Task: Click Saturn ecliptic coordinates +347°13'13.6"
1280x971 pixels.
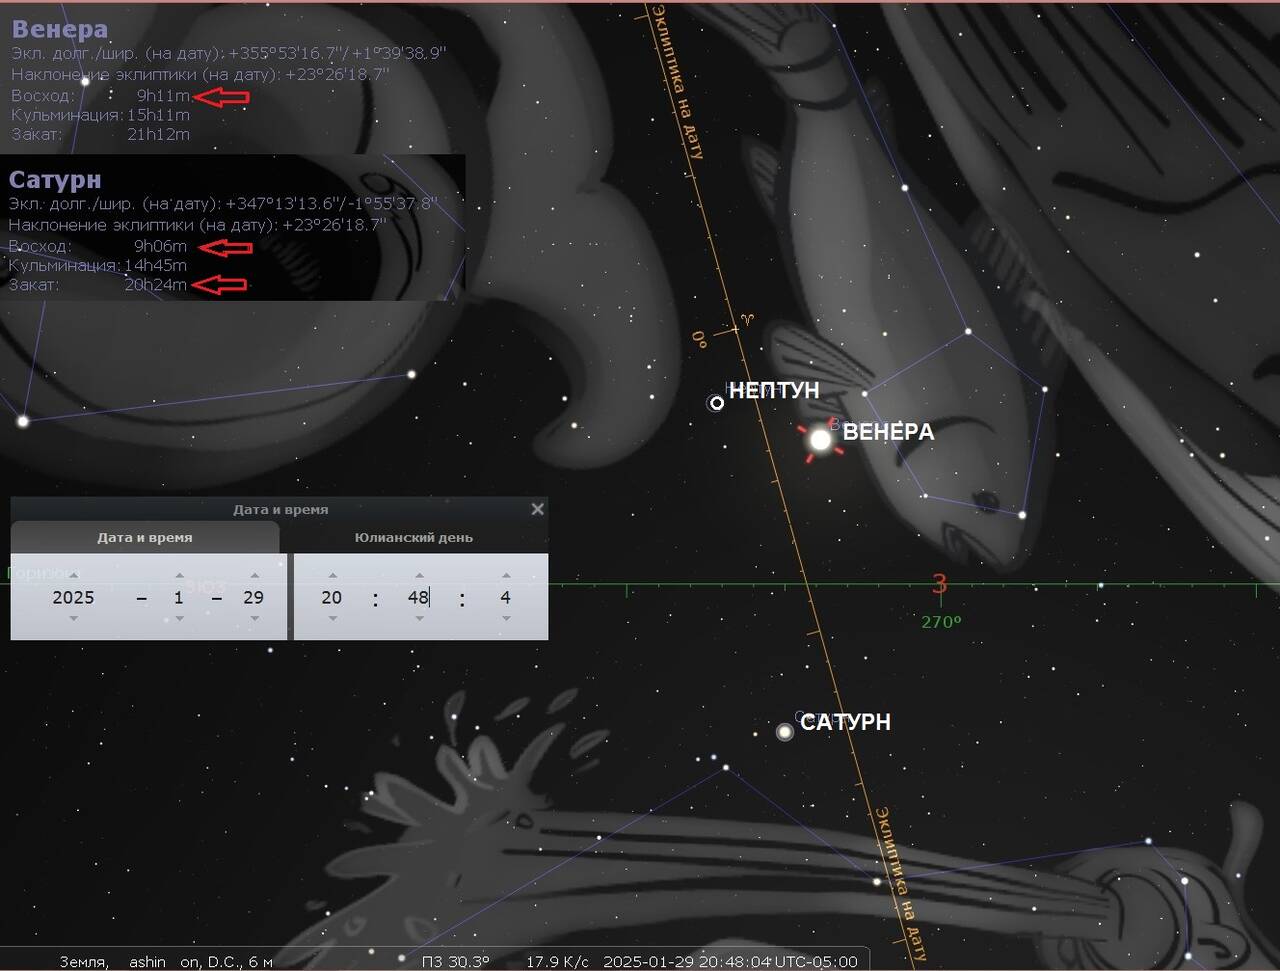Action: tap(283, 203)
